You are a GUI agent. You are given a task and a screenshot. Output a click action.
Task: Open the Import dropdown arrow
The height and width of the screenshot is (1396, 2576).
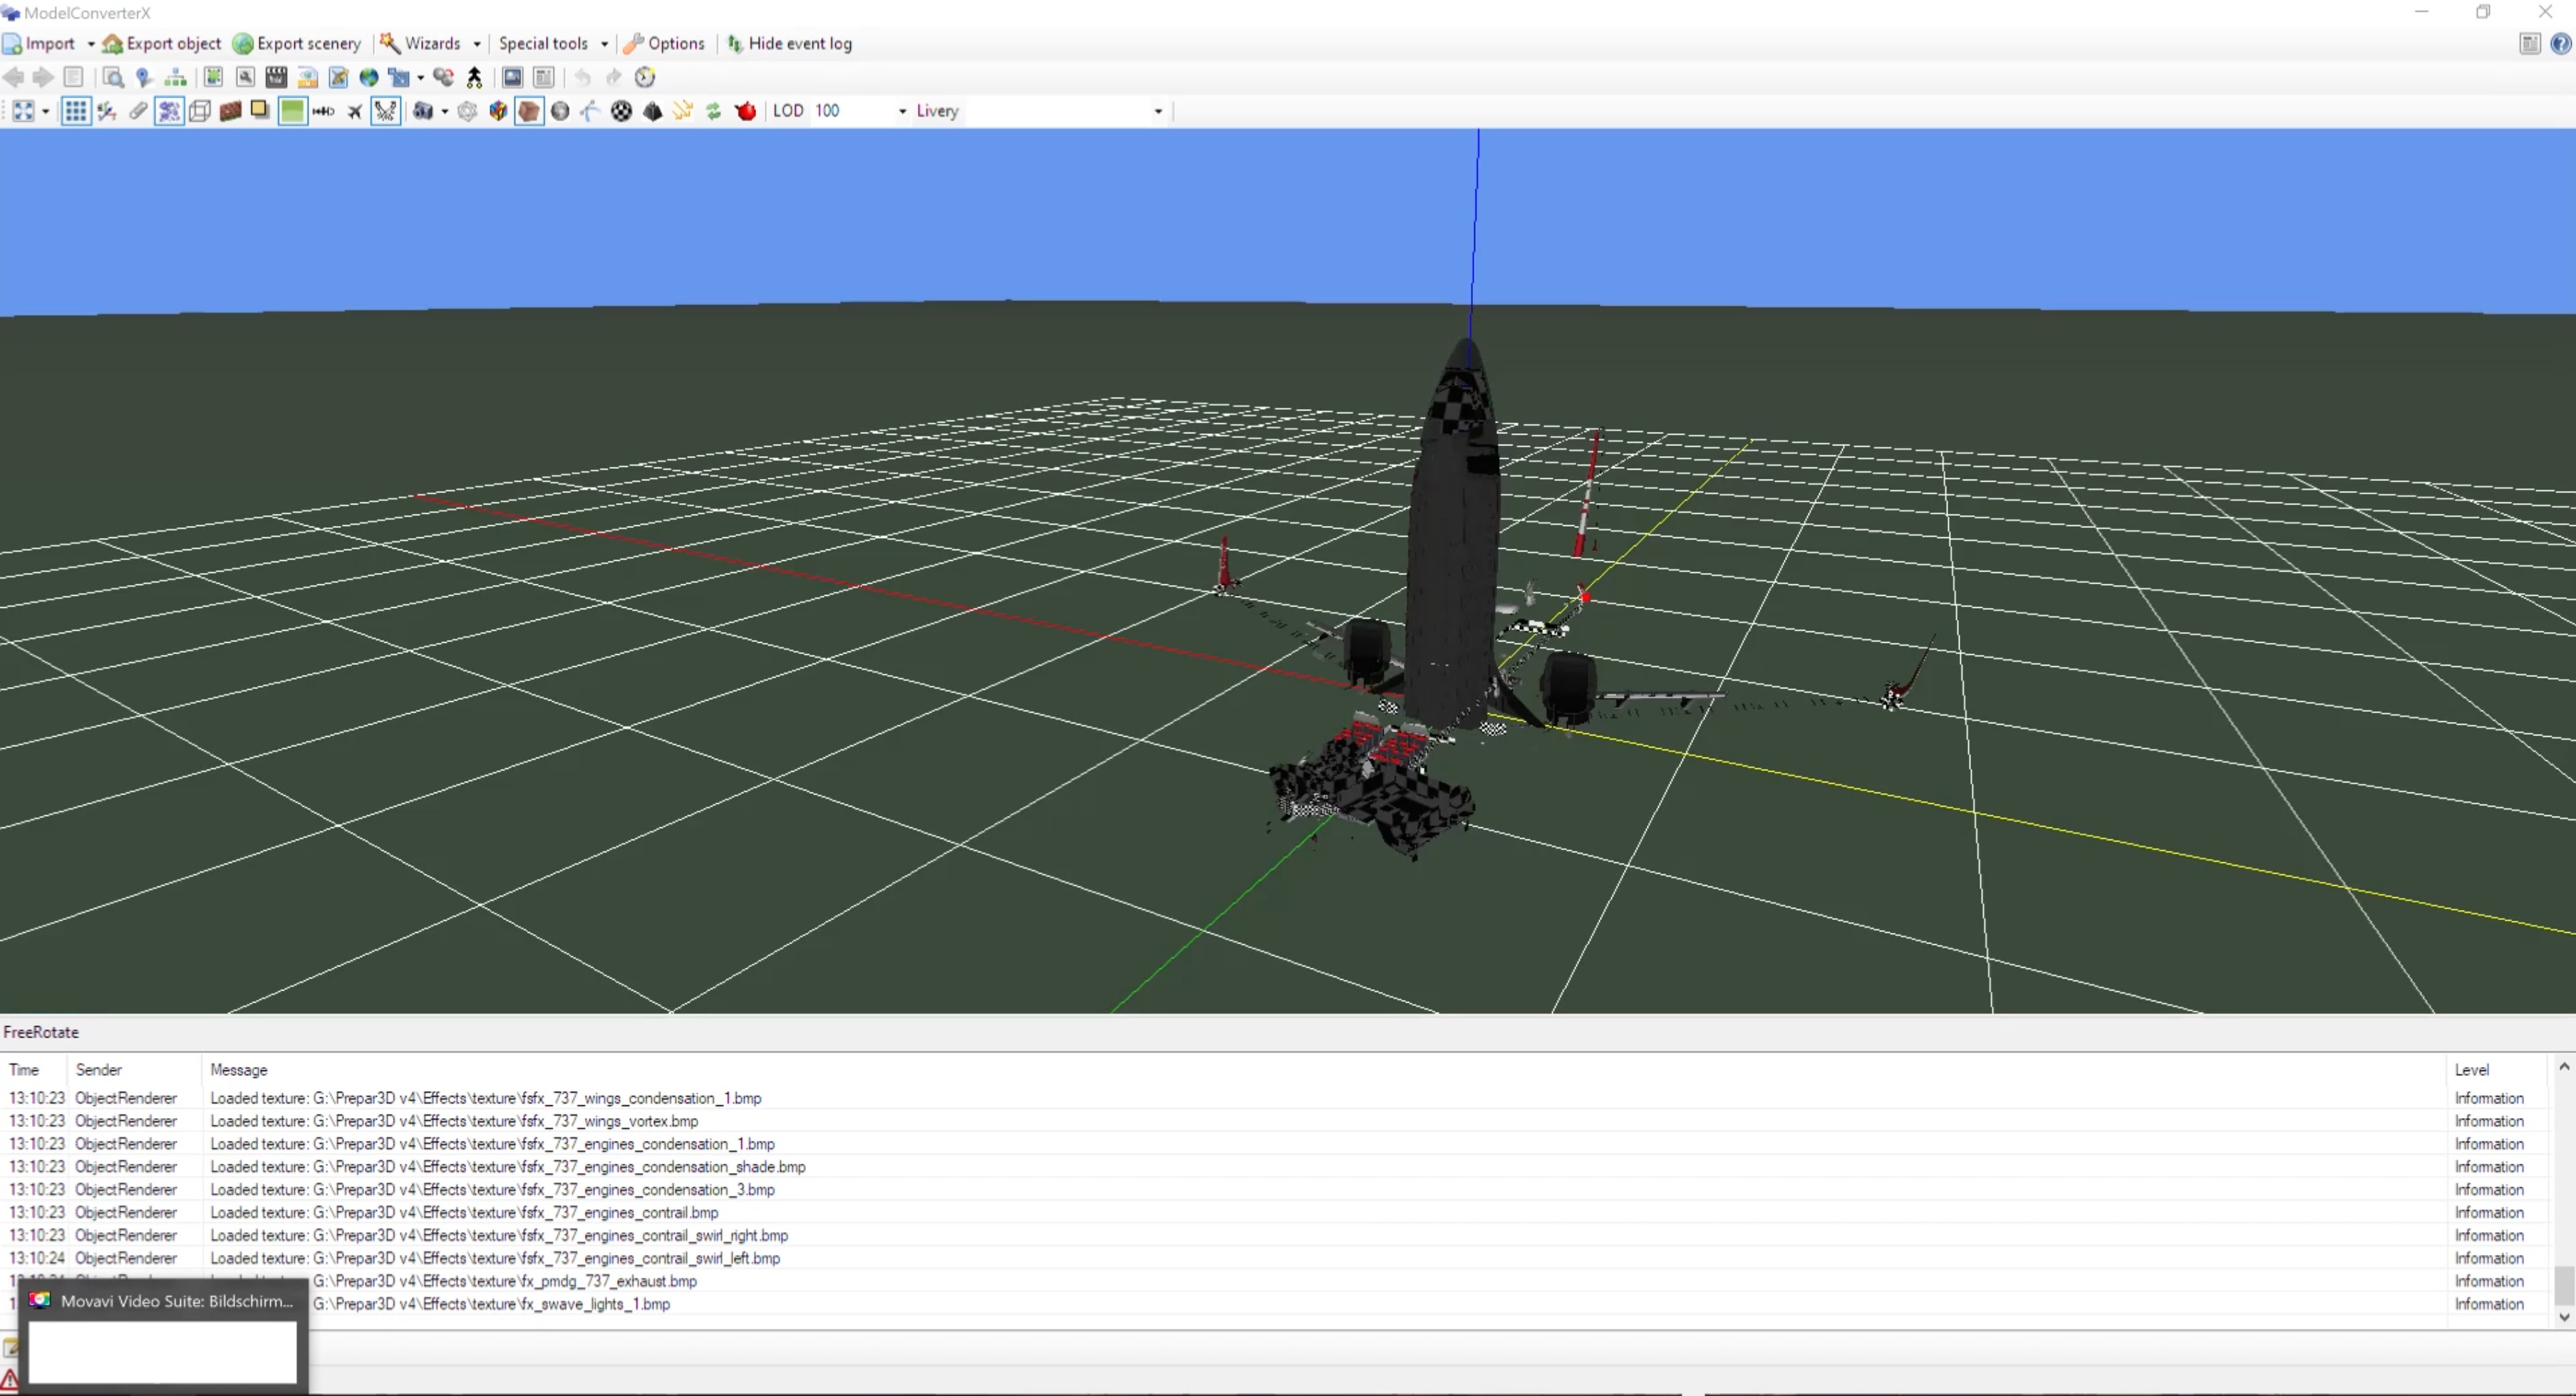click(x=91, y=44)
